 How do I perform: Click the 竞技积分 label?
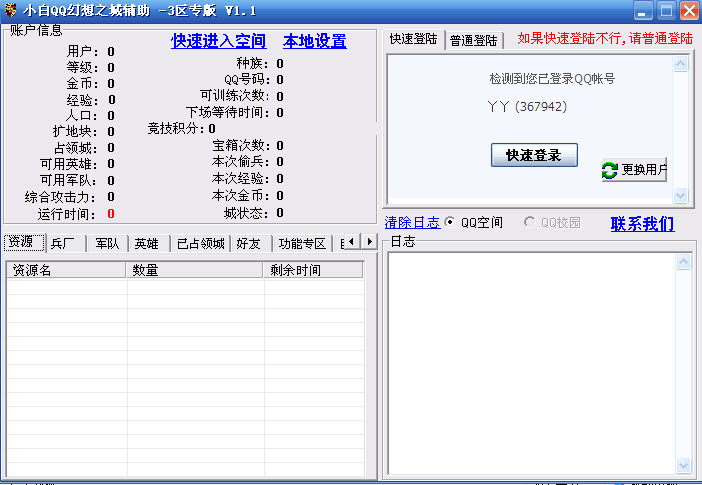click(x=175, y=129)
